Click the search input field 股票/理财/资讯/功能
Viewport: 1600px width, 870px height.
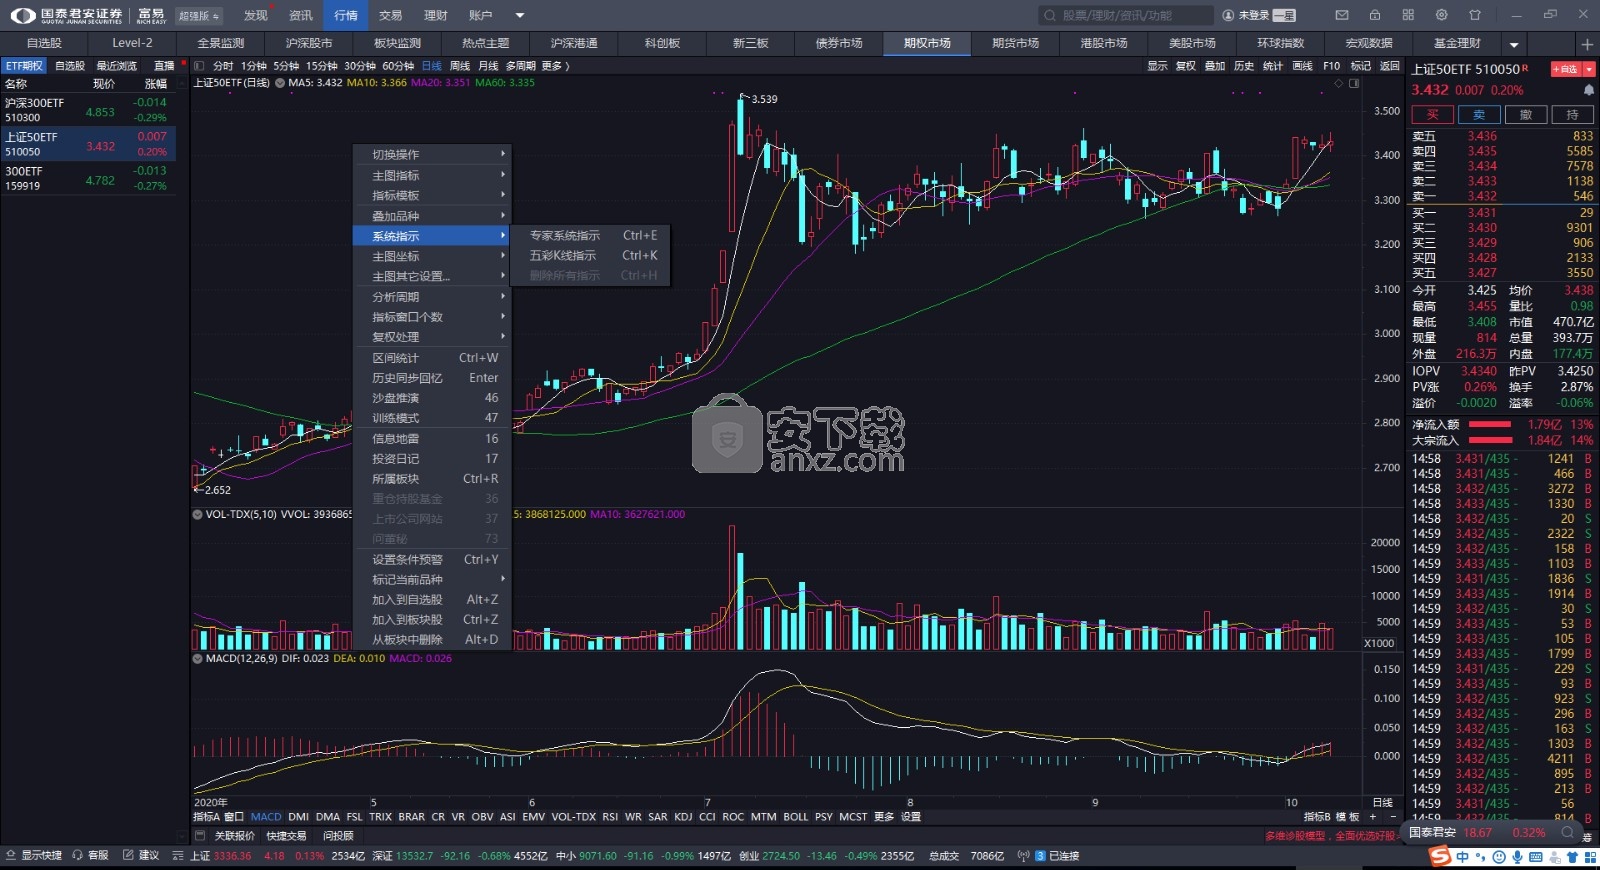tap(1125, 15)
